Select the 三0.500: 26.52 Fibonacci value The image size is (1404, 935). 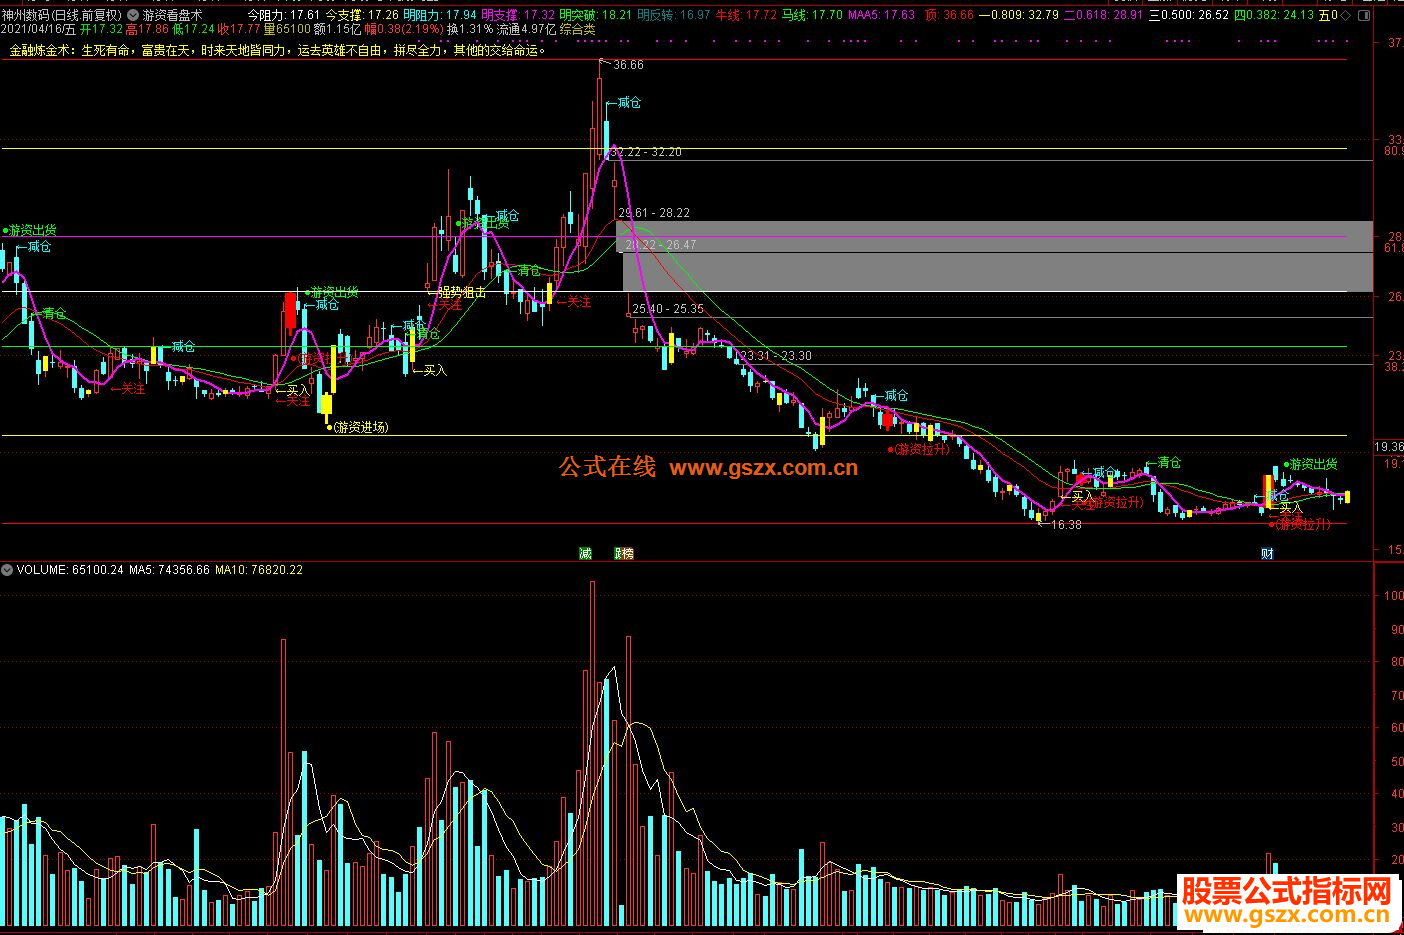tap(1189, 15)
